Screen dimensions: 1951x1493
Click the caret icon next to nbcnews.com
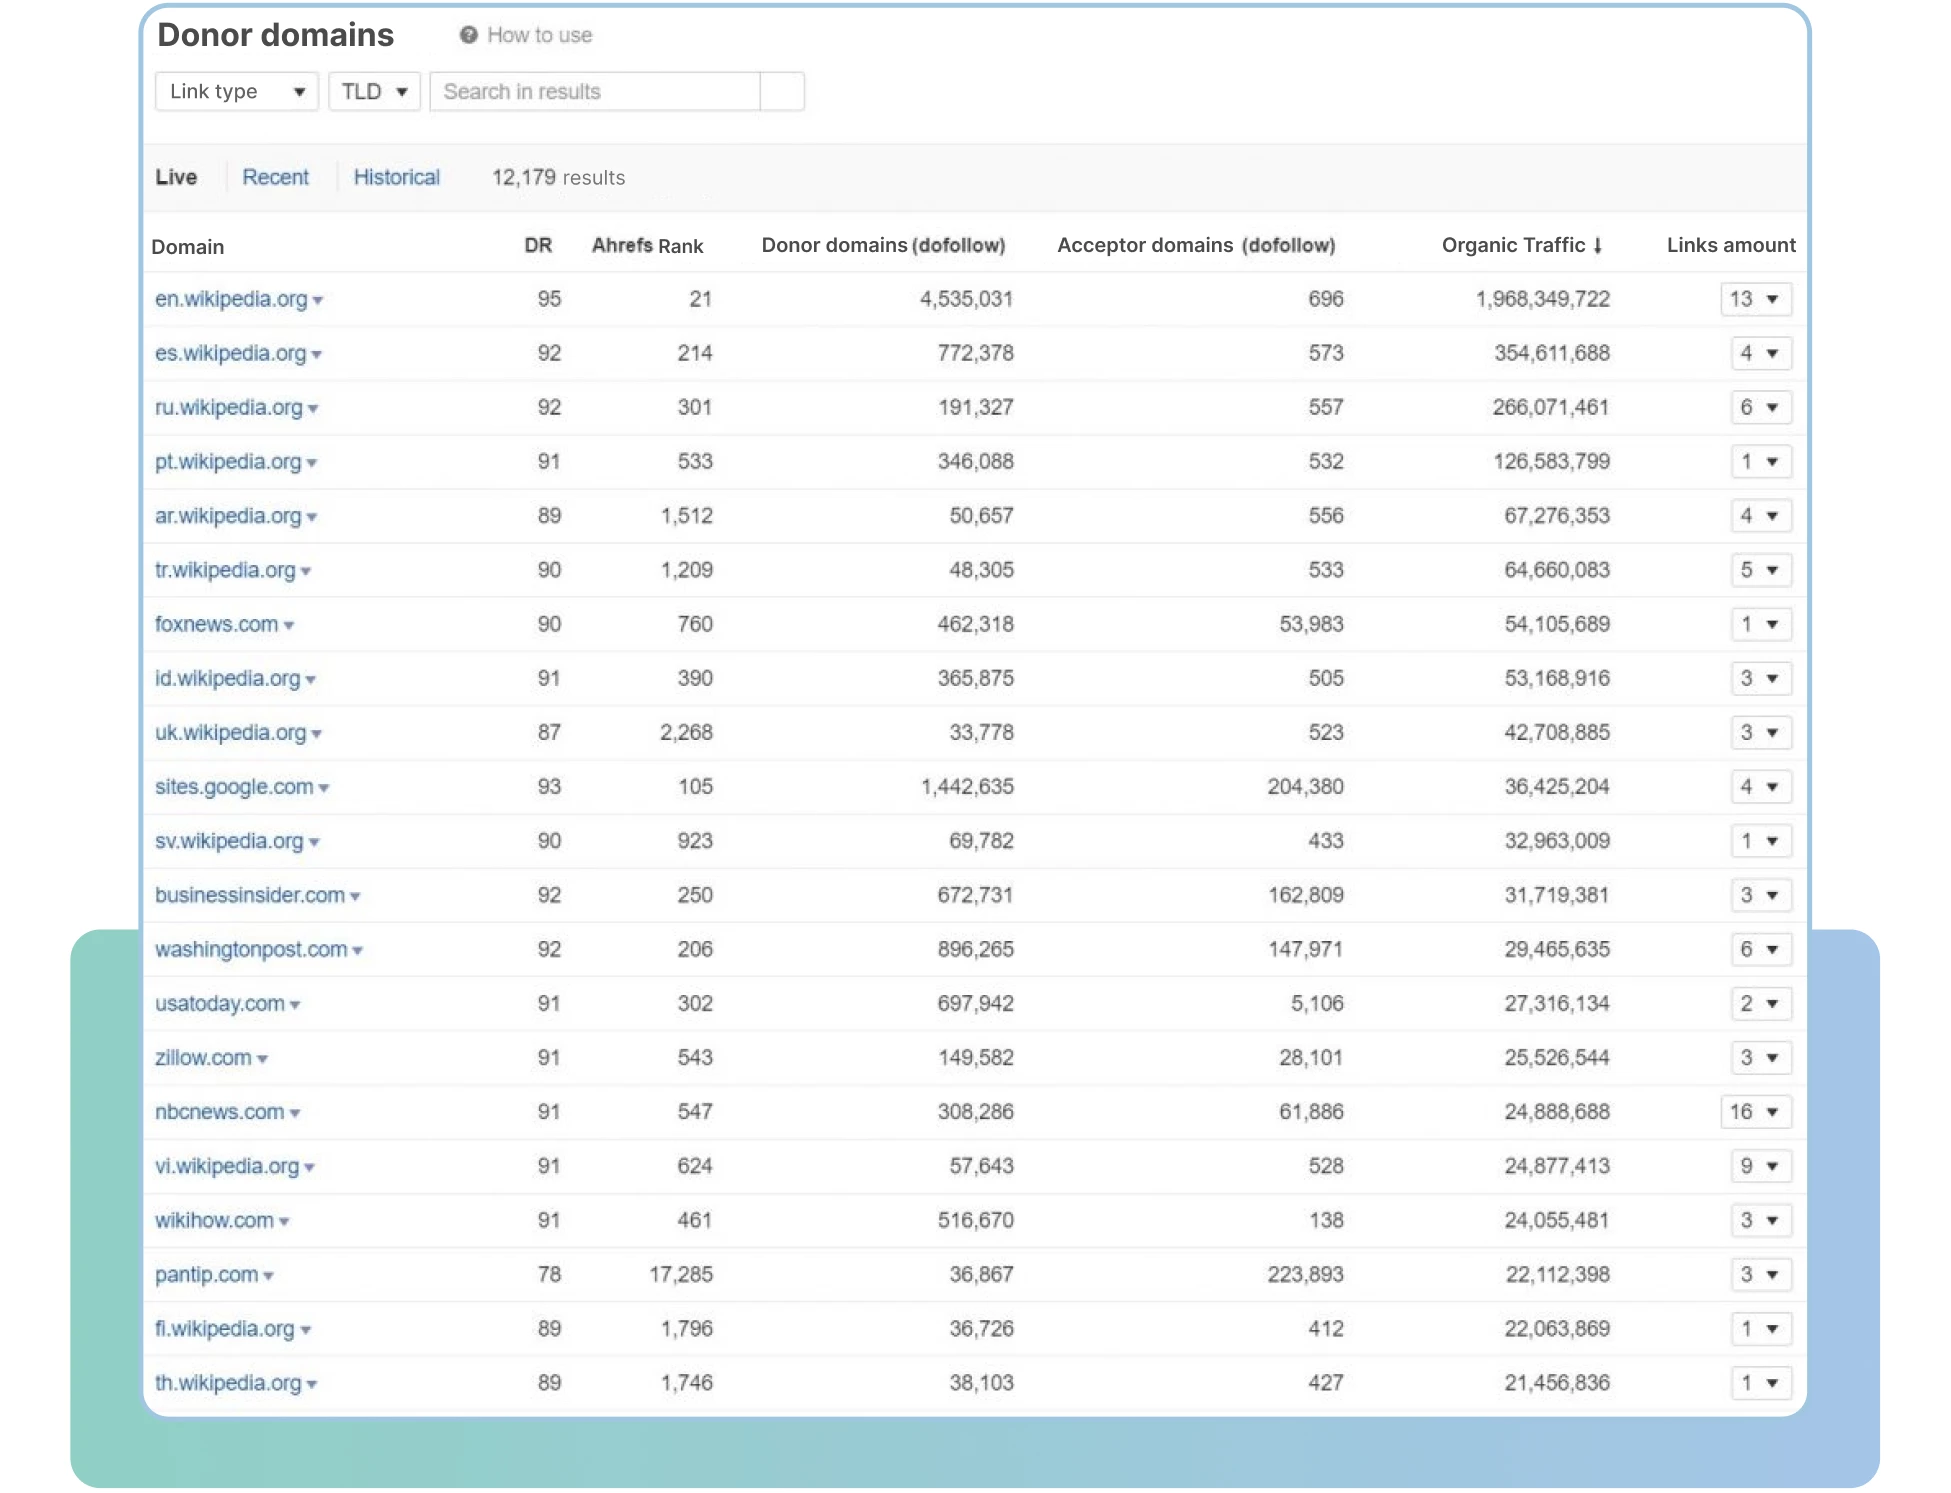(x=295, y=1113)
